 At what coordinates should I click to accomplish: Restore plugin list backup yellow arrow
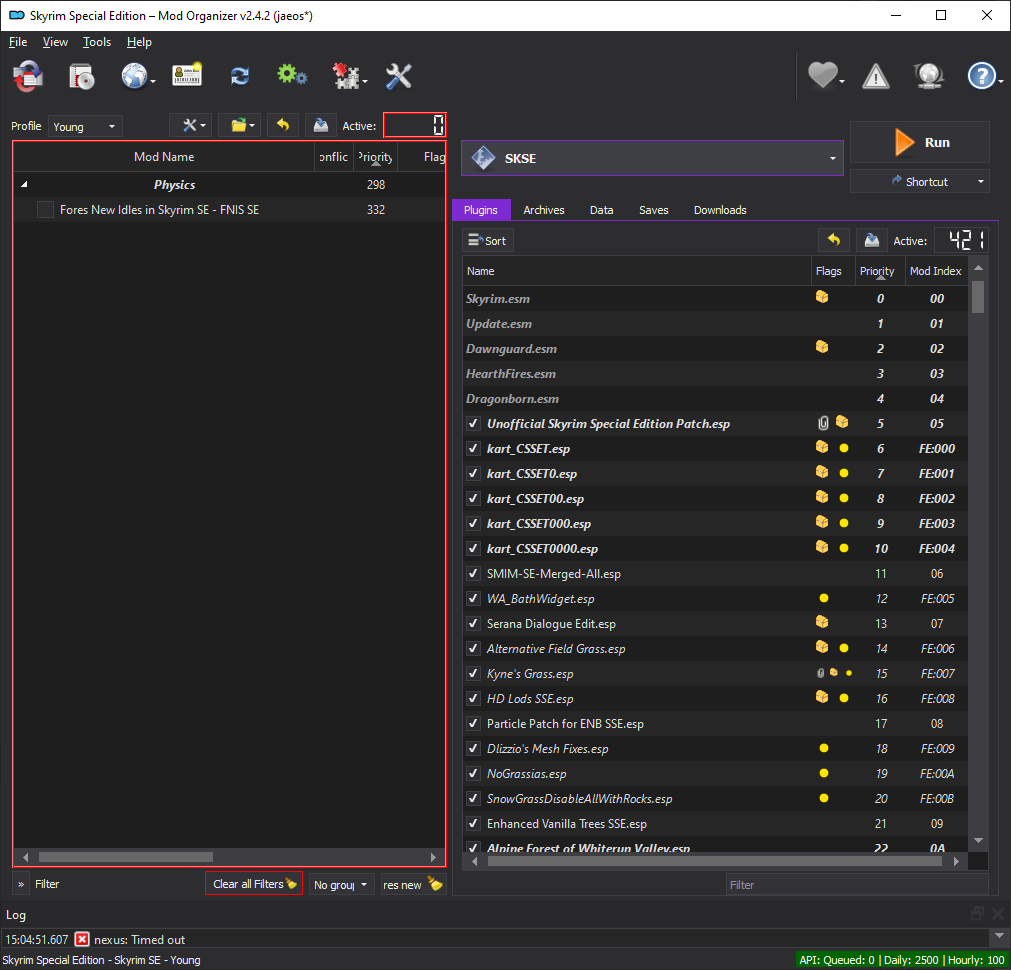coord(834,241)
